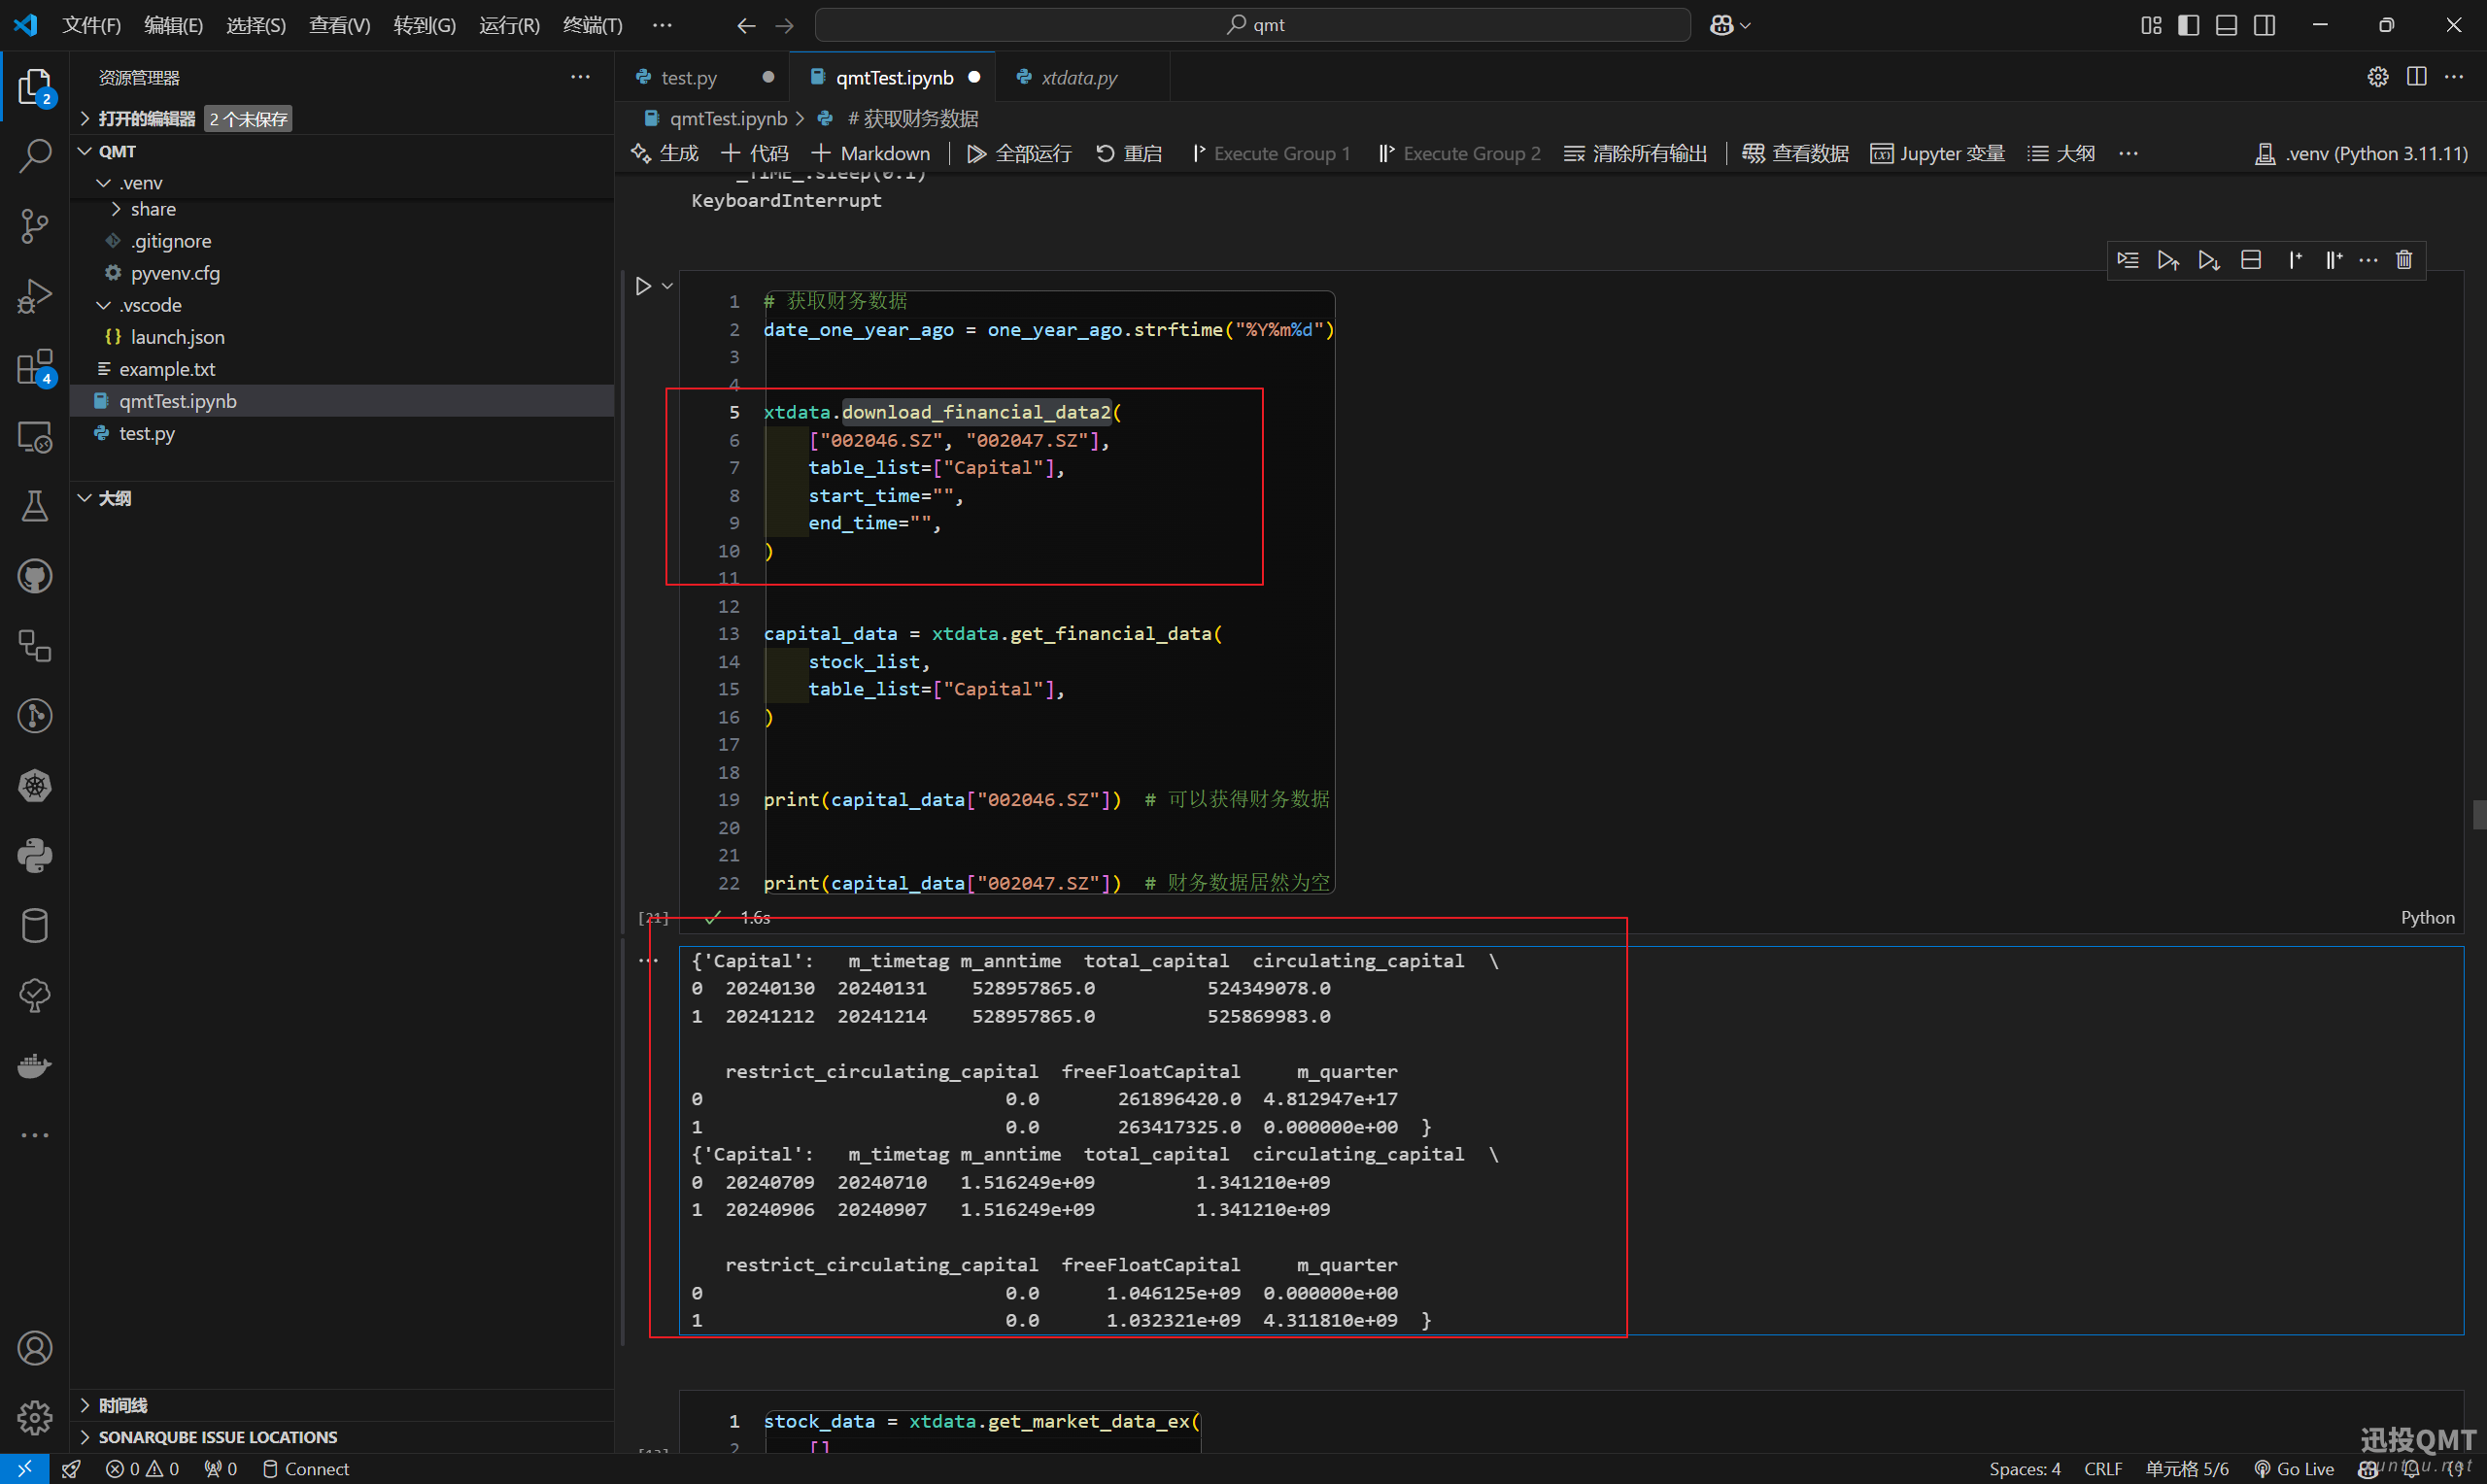Open the Extensions view

pyautogui.click(x=35, y=367)
